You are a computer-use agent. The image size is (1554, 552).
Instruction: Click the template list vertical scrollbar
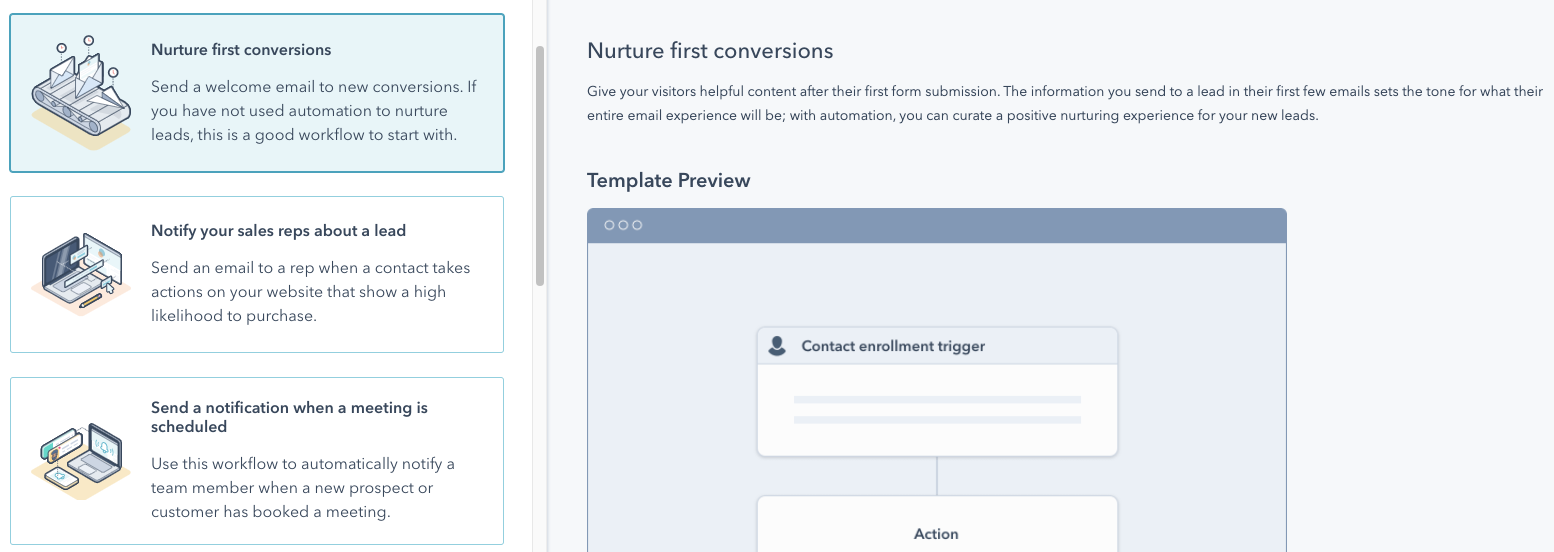point(540,166)
